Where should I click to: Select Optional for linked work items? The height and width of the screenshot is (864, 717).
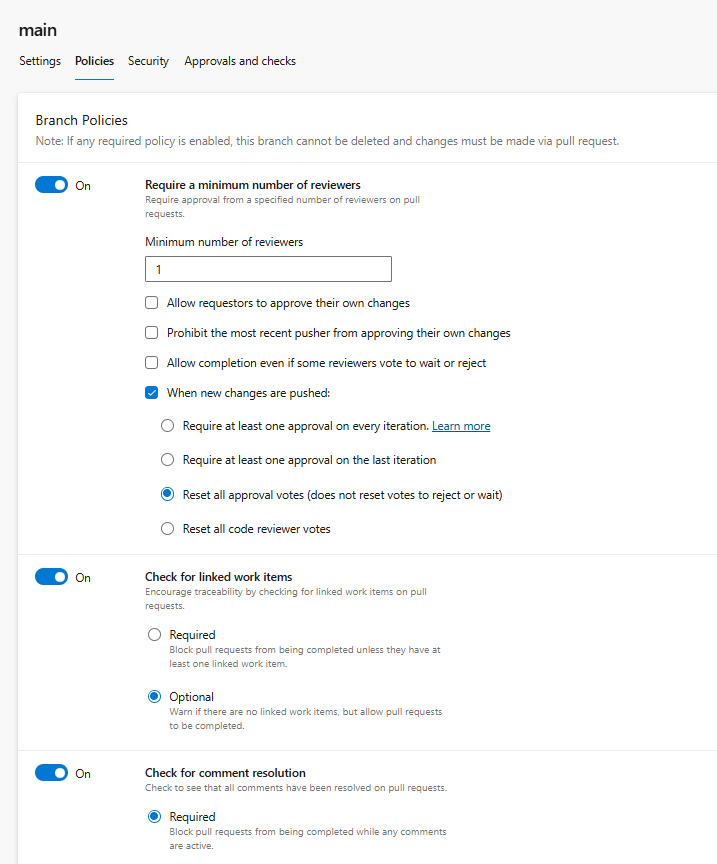click(x=154, y=697)
